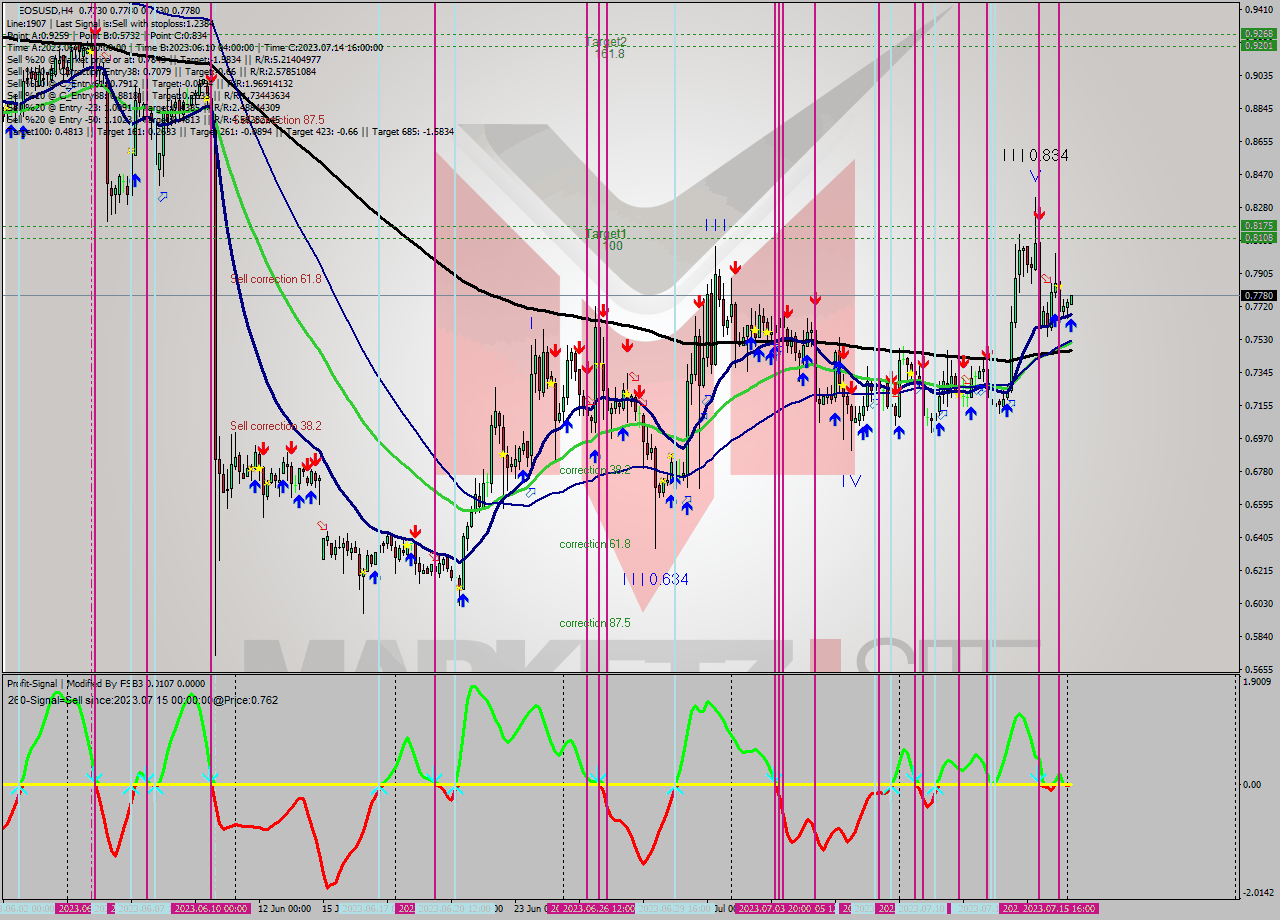Click 0.6405 on the price scale
Viewport: 1280px width, 920px height.
pyautogui.click(x=1258, y=537)
